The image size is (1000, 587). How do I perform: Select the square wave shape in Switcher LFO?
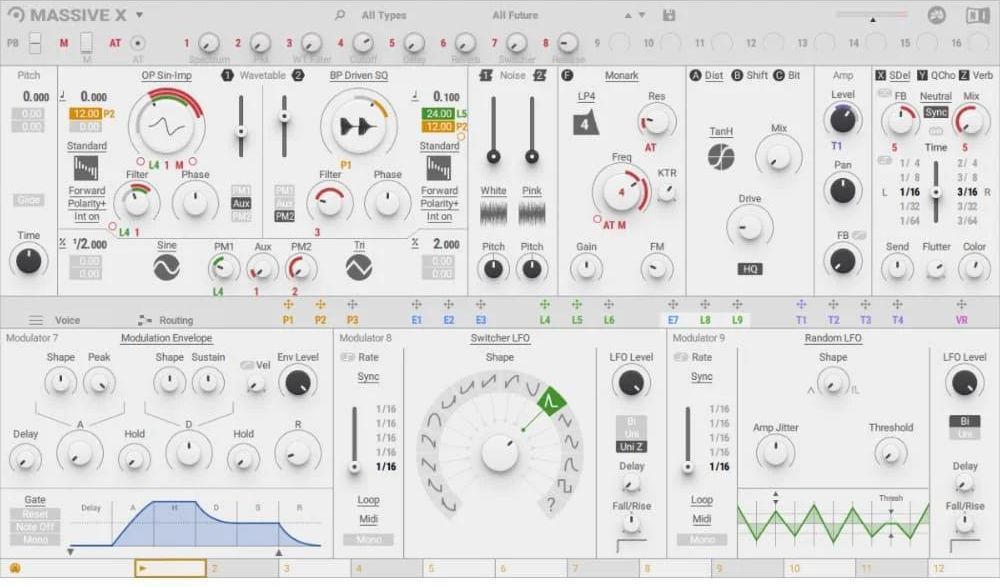(x=564, y=486)
